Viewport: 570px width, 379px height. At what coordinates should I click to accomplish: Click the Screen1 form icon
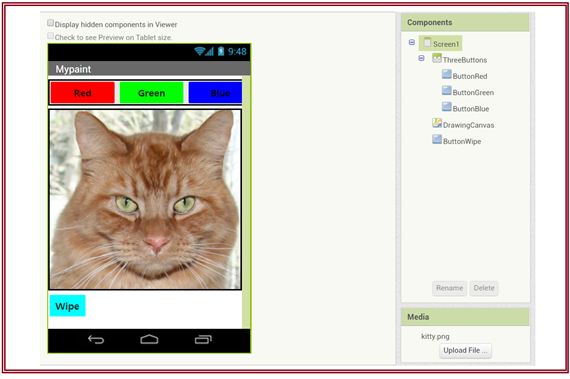[x=427, y=42]
